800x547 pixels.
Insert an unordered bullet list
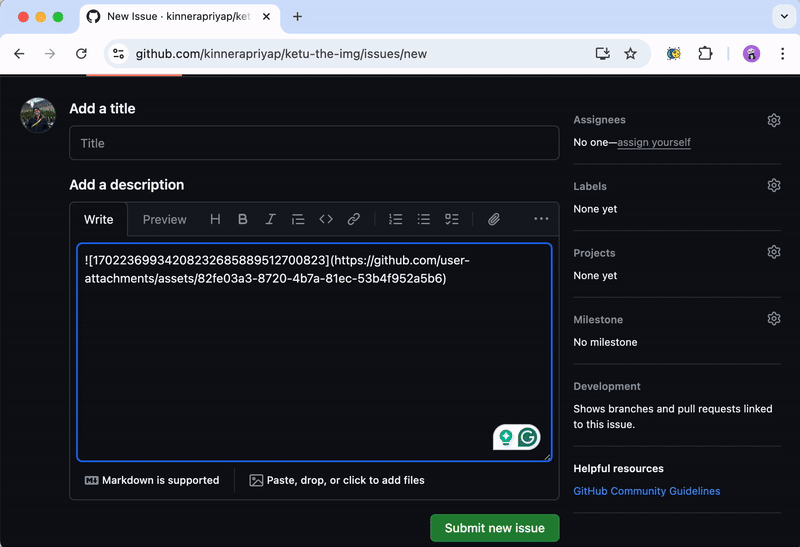pyautogui.click(x=423, y=219)
